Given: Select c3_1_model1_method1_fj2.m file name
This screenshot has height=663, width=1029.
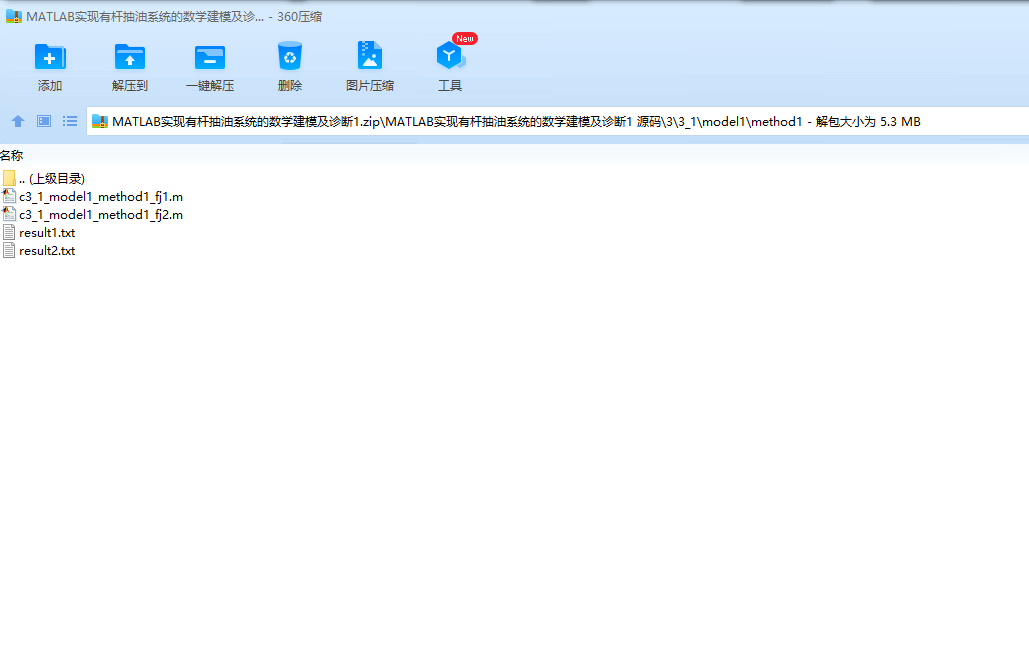Looking at the screenshot, I should (101, 215).
